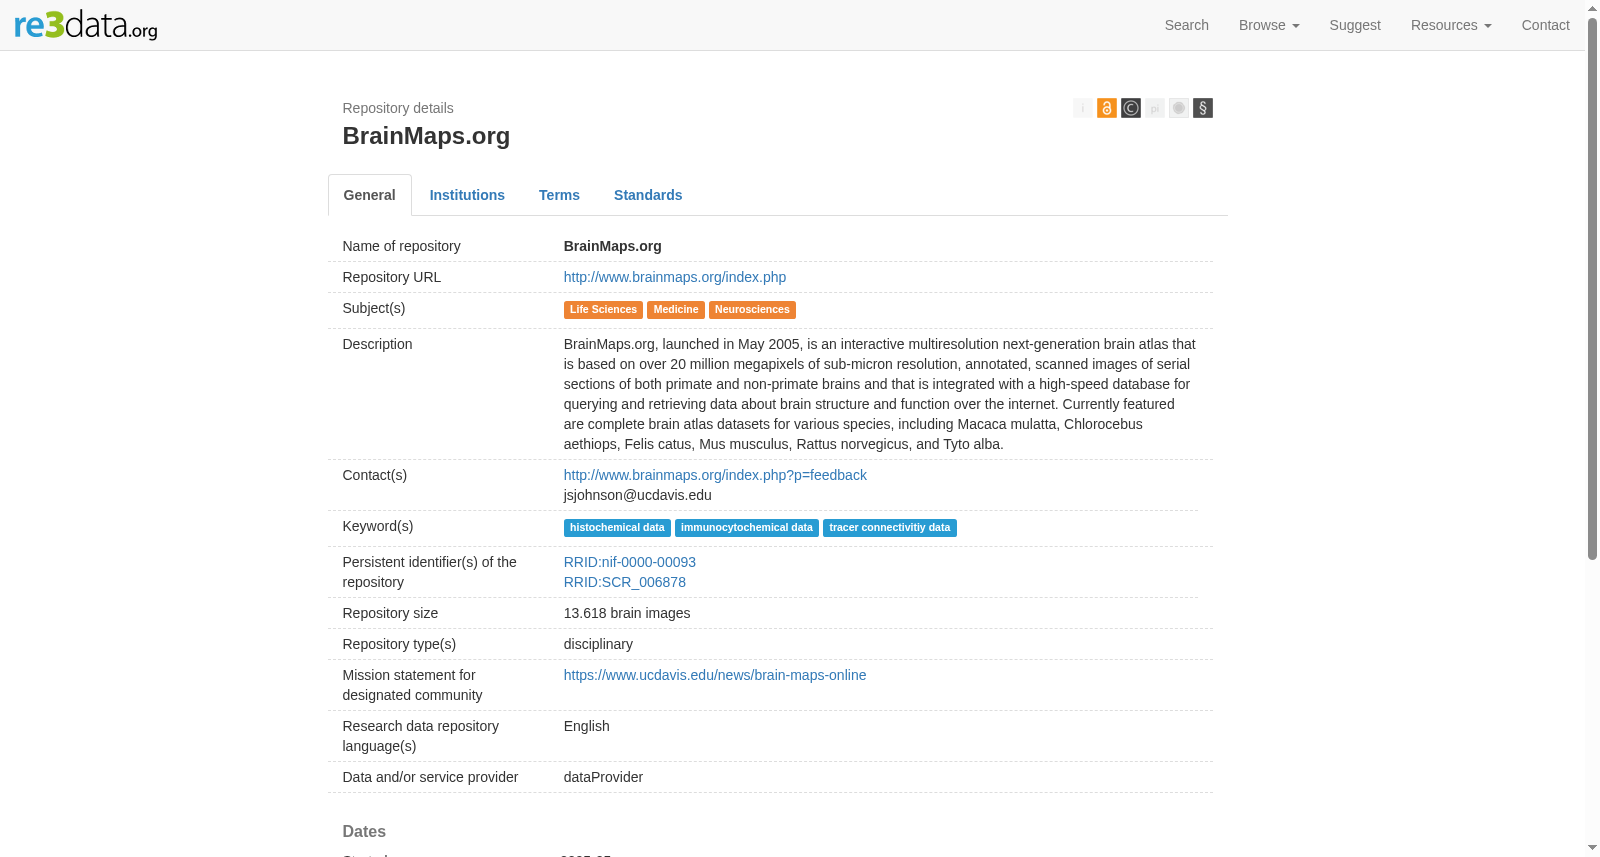
Task: Go to the Search page
Action: (x=1187, y=25)
